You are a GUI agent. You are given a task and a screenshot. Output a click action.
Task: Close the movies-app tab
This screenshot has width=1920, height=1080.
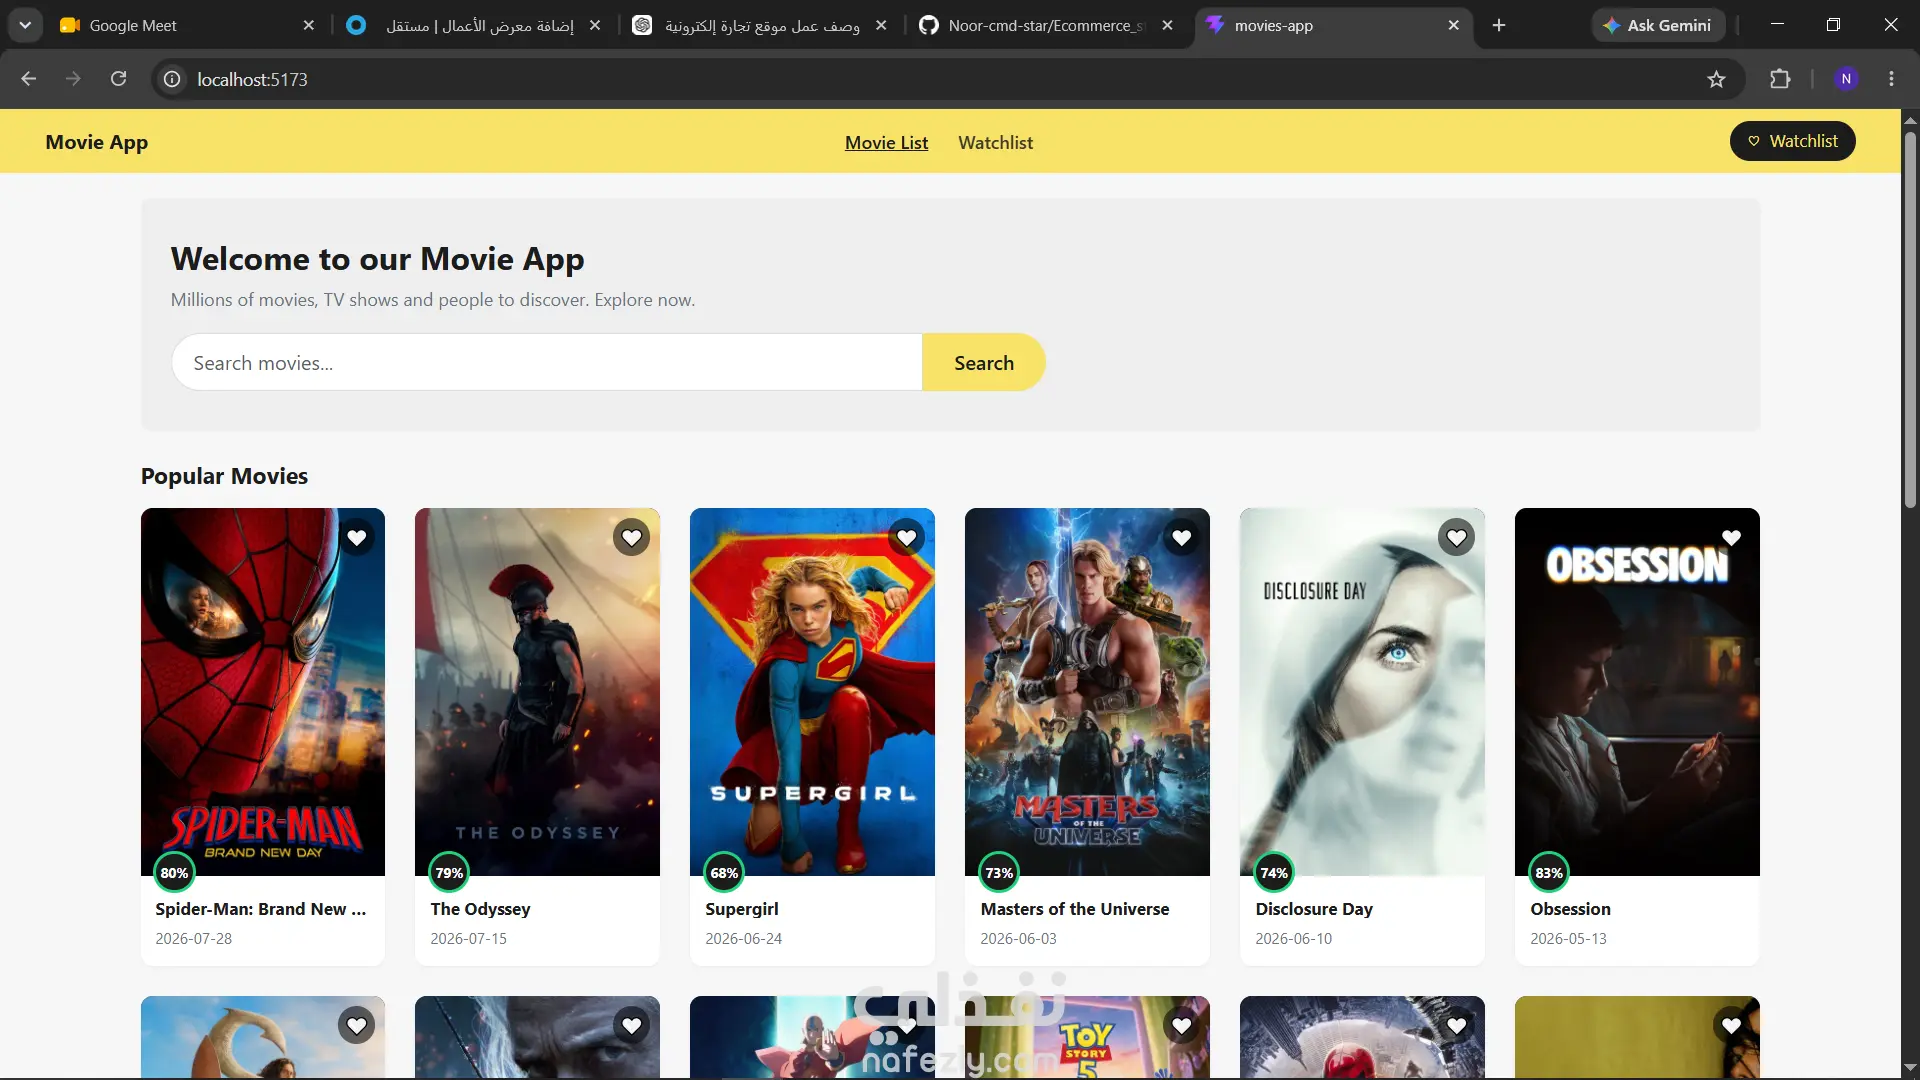pyautogui.click(x=1454, y=26)
